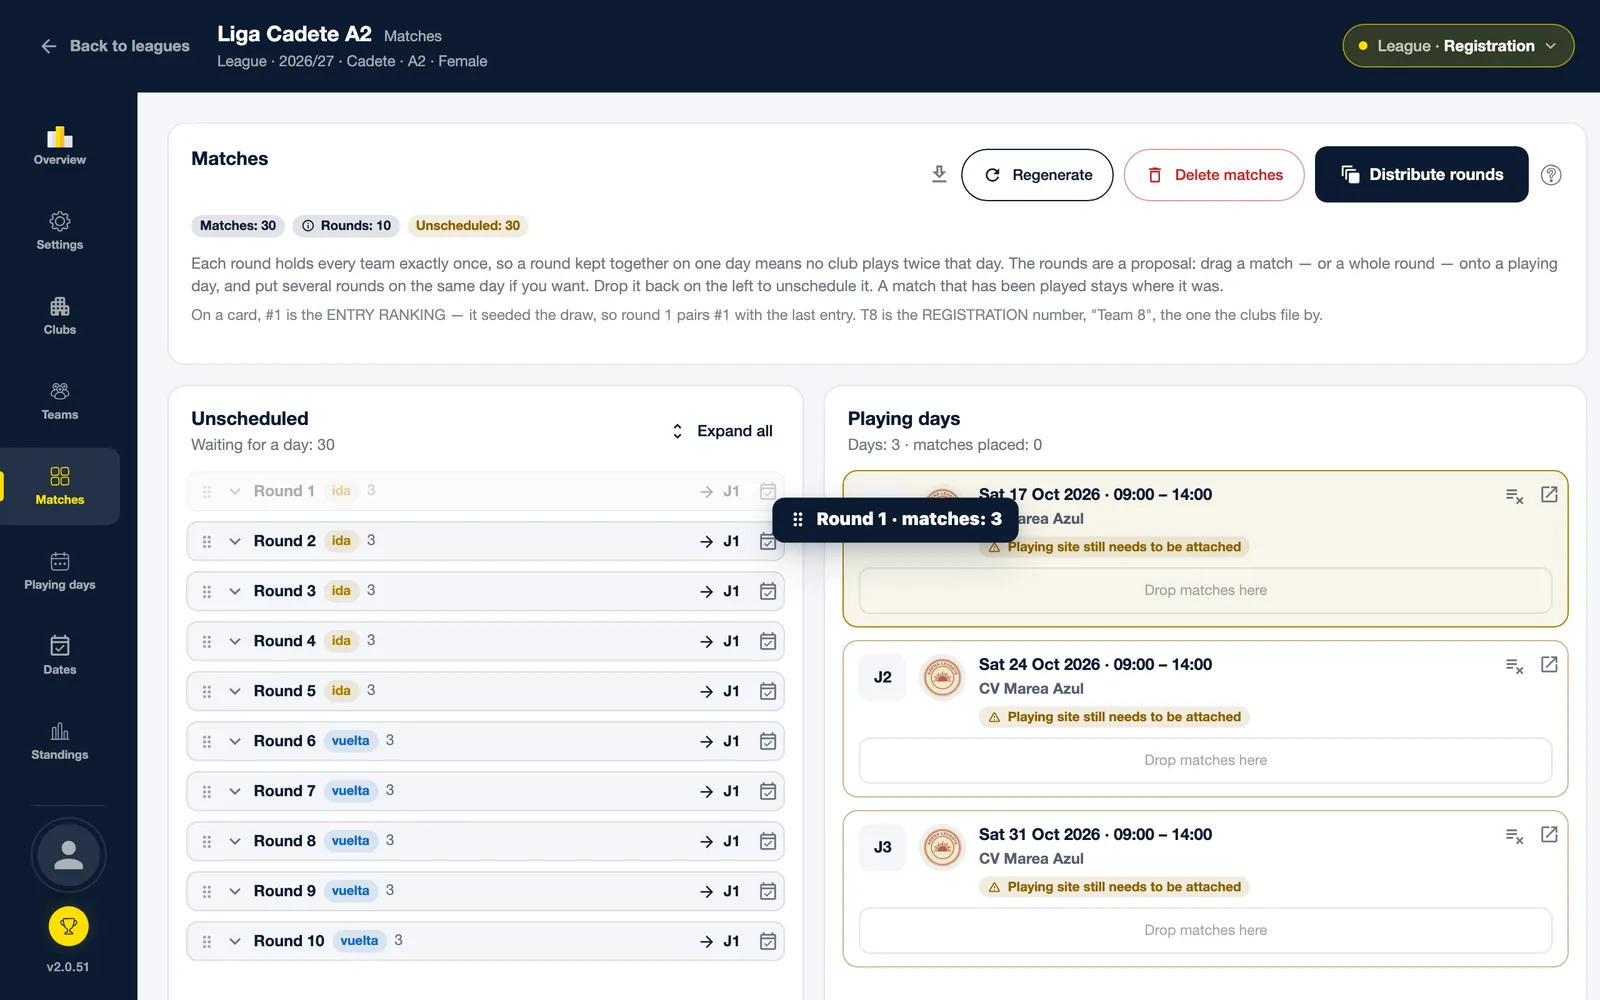This screenshot has height=1000, width=1600.
Task: Clear matches icon on Sat 31 Oct day
Action: pos(1515,835)
